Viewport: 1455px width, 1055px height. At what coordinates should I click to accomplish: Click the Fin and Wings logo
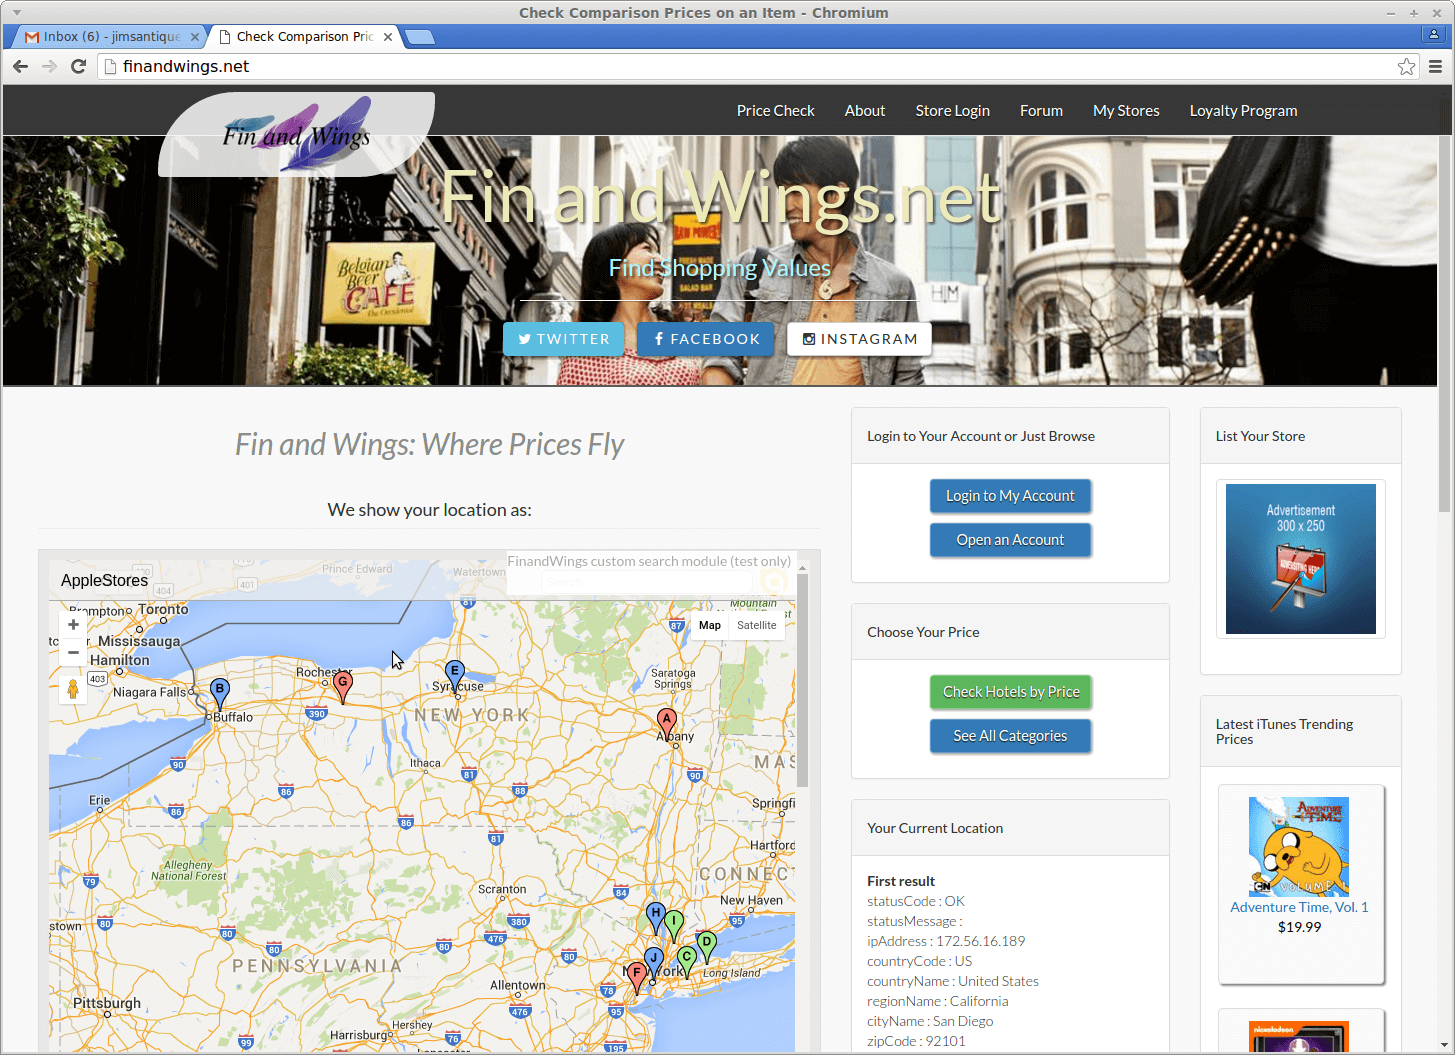(x=296, y=134)
